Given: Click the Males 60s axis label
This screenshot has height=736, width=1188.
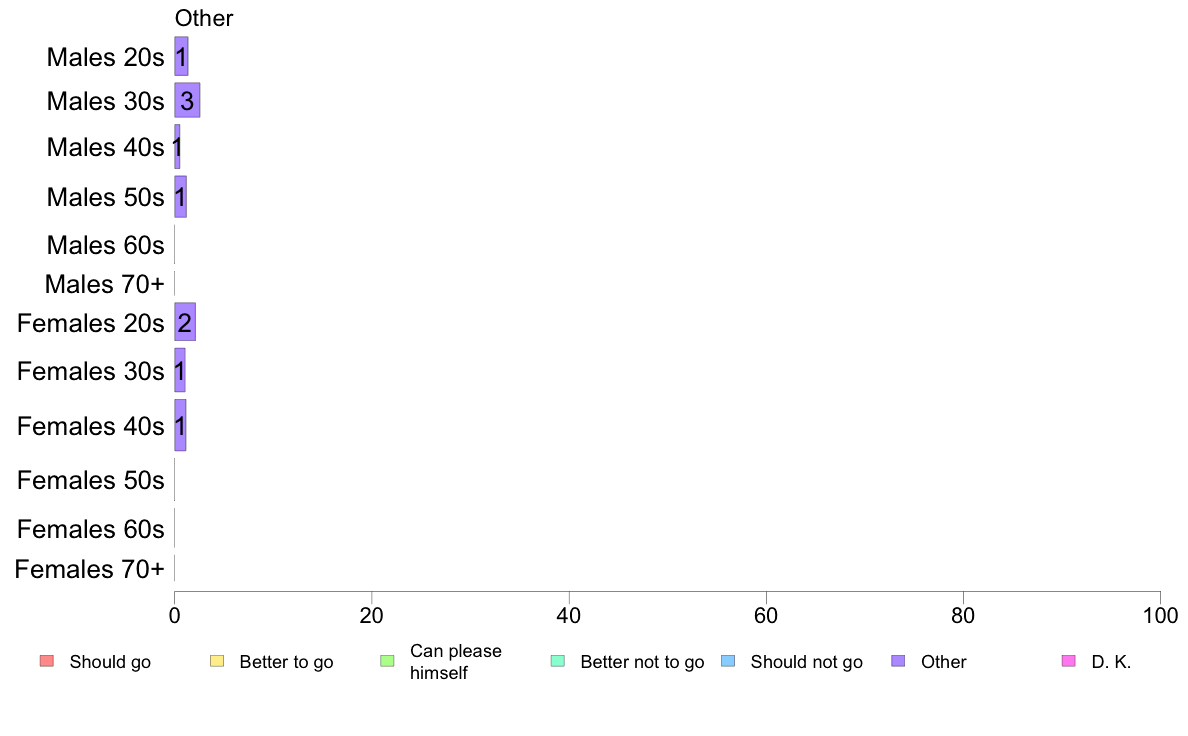Looking at the screenshot, I should click(105, 245).
